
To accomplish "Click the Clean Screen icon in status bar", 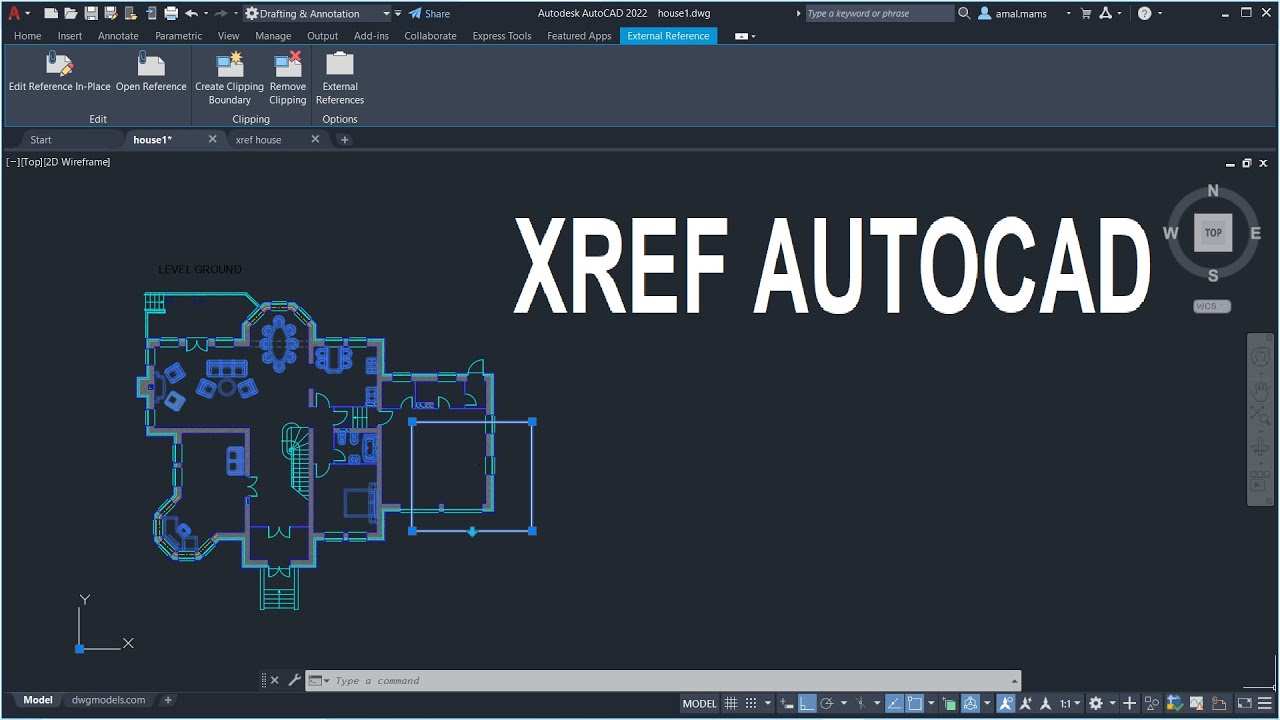I will click(1243, 703).
